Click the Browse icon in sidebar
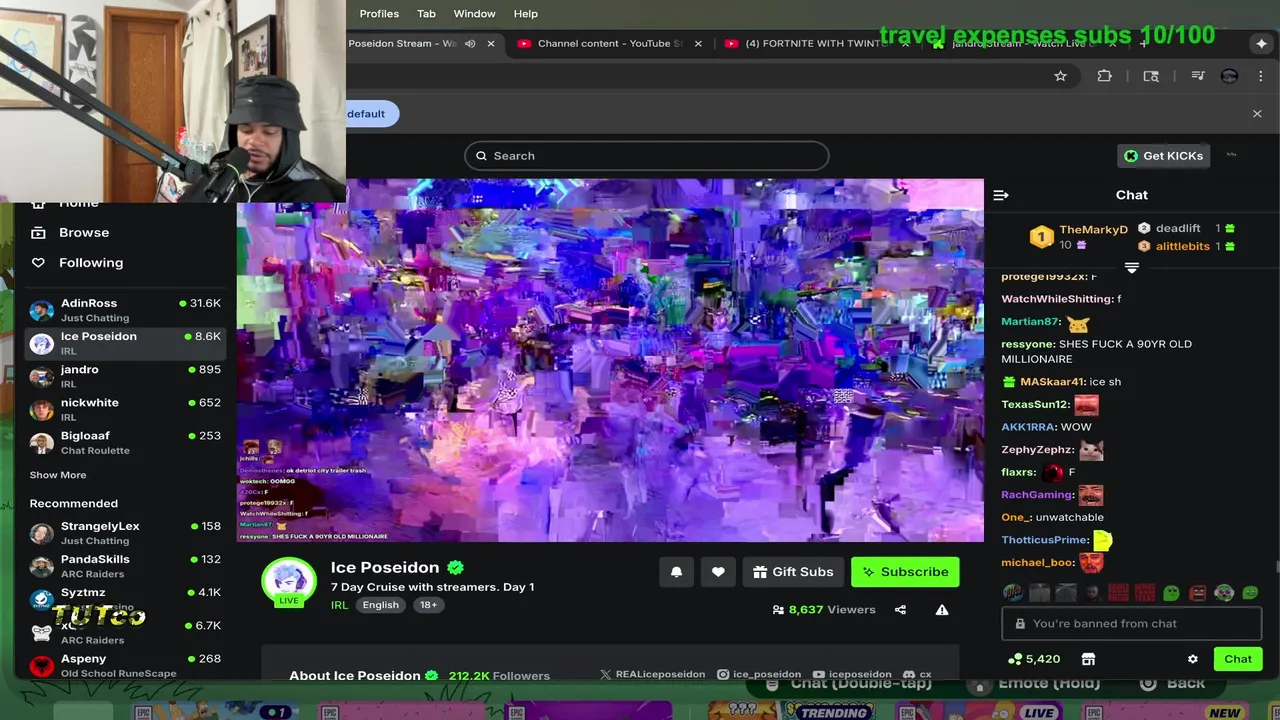Image resolution: width=1280 pixels, height=720 pixels. pyautogui.click(x=38, y=232)
